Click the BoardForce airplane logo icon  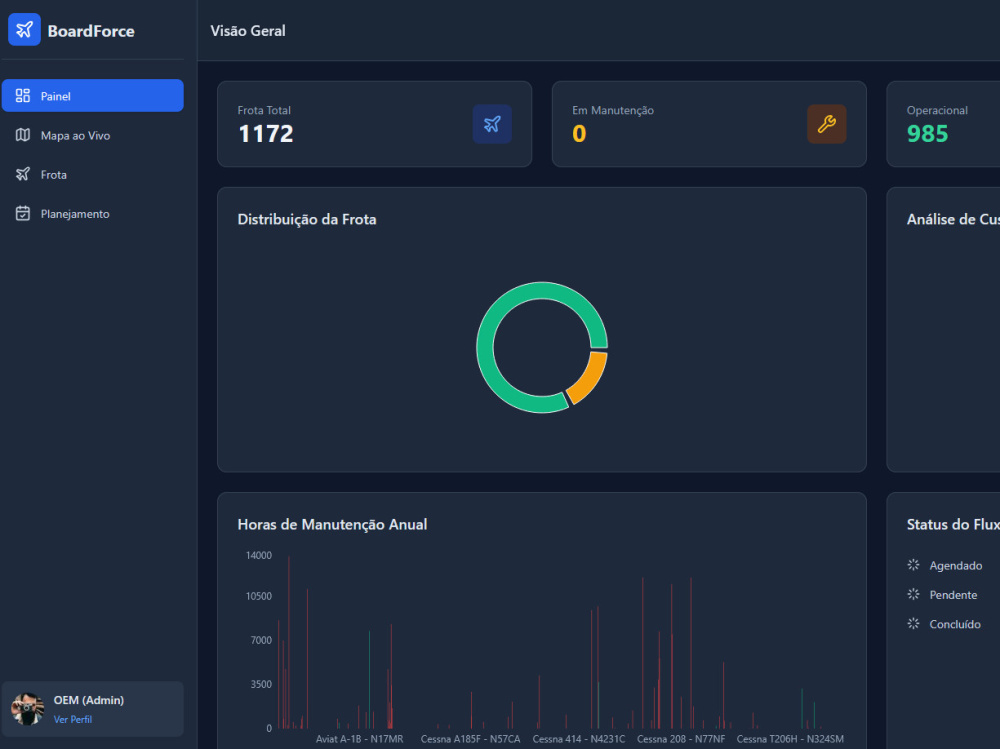[24, 29]
